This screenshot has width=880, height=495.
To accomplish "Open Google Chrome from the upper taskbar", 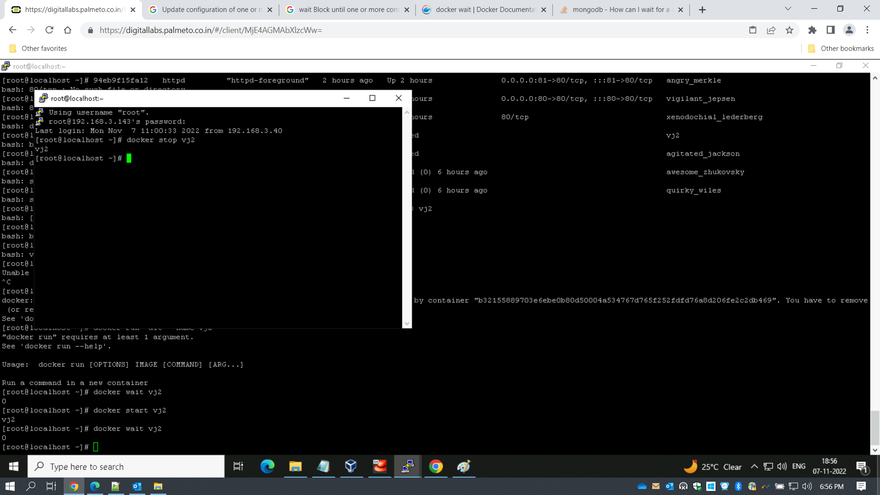I will pos(436,466).
